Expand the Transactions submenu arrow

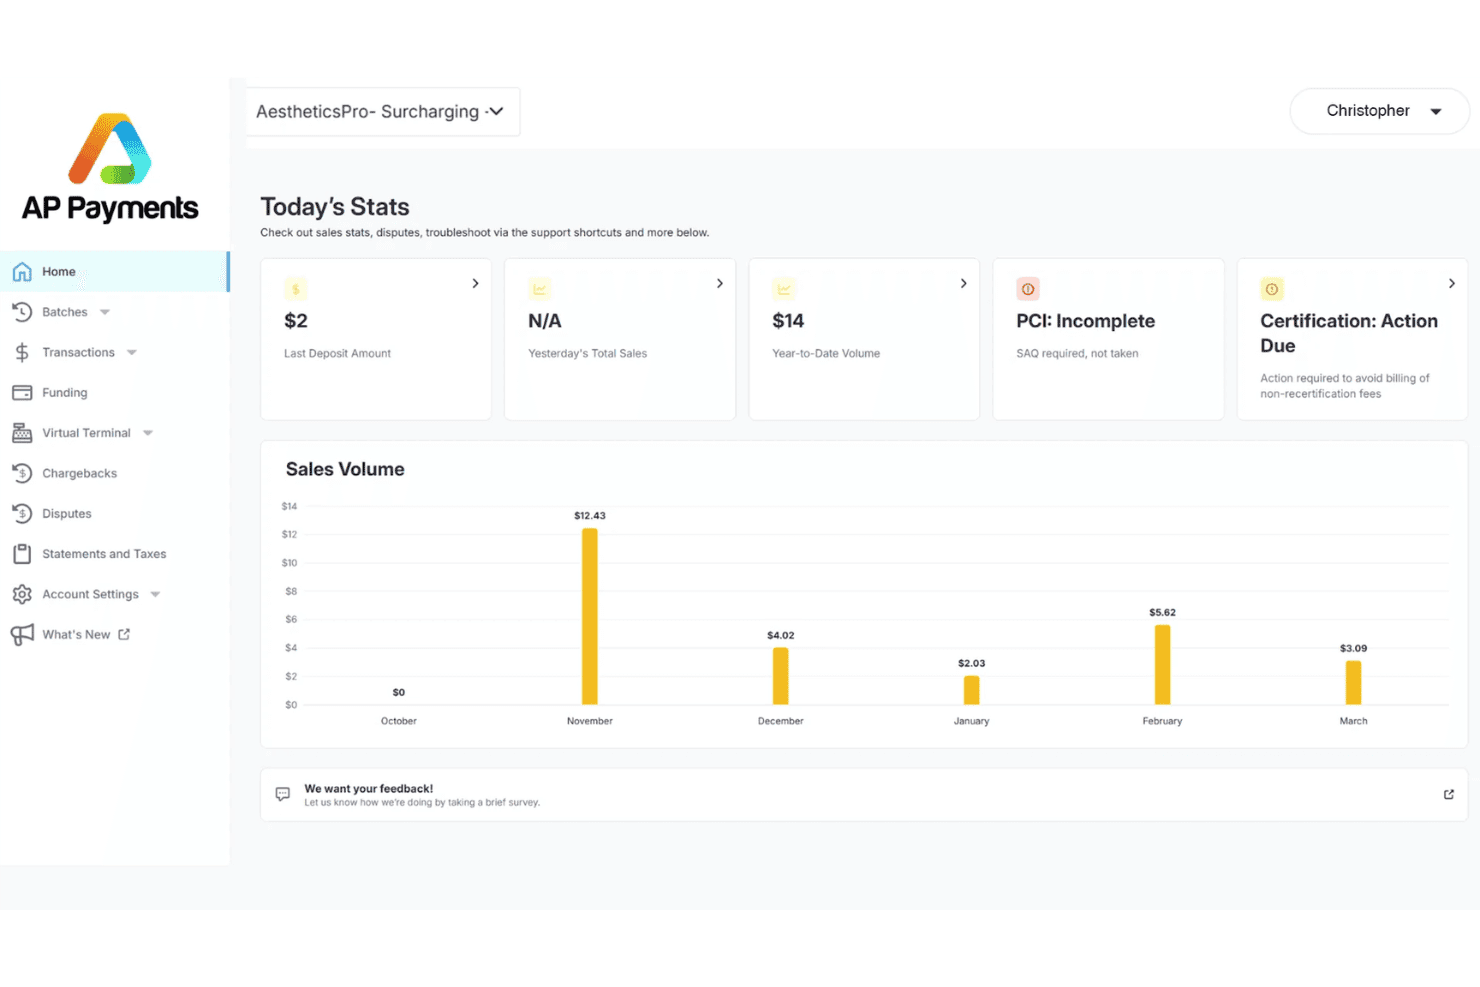click(132, 352)
